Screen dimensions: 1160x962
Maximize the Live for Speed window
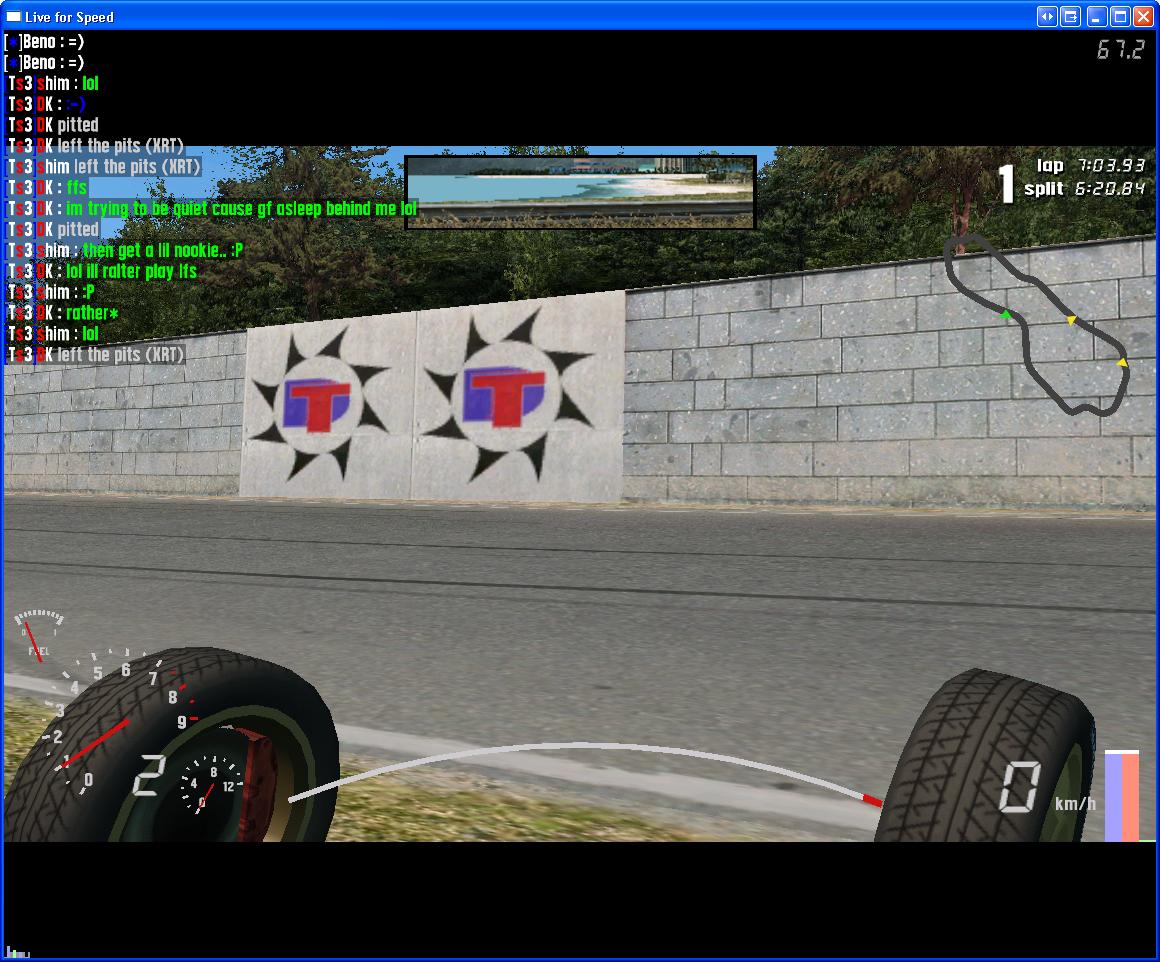[1121, 16]
